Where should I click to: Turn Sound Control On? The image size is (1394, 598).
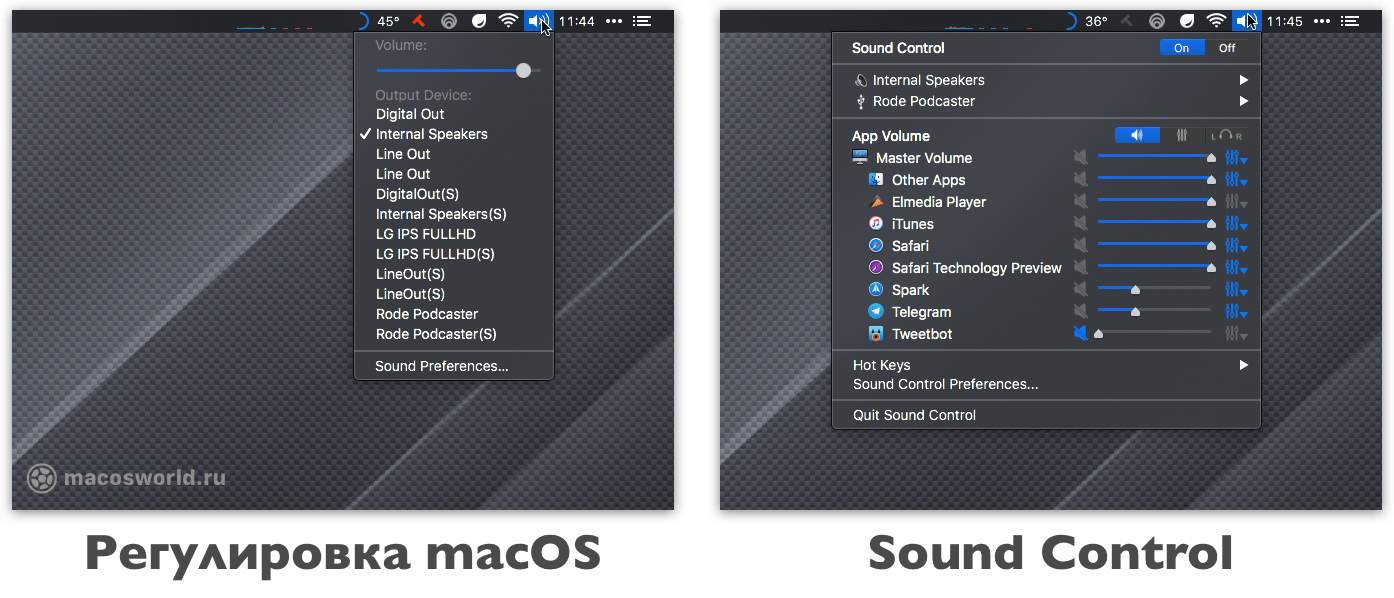coord(1182,48)
